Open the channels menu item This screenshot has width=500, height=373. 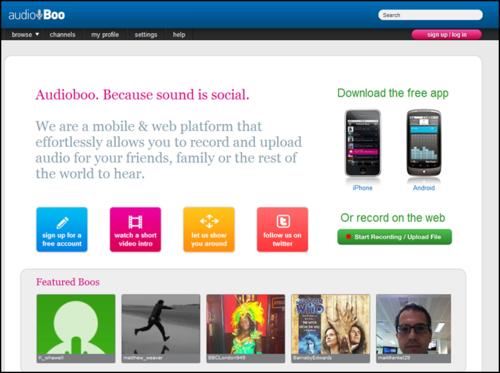point(62,34)
